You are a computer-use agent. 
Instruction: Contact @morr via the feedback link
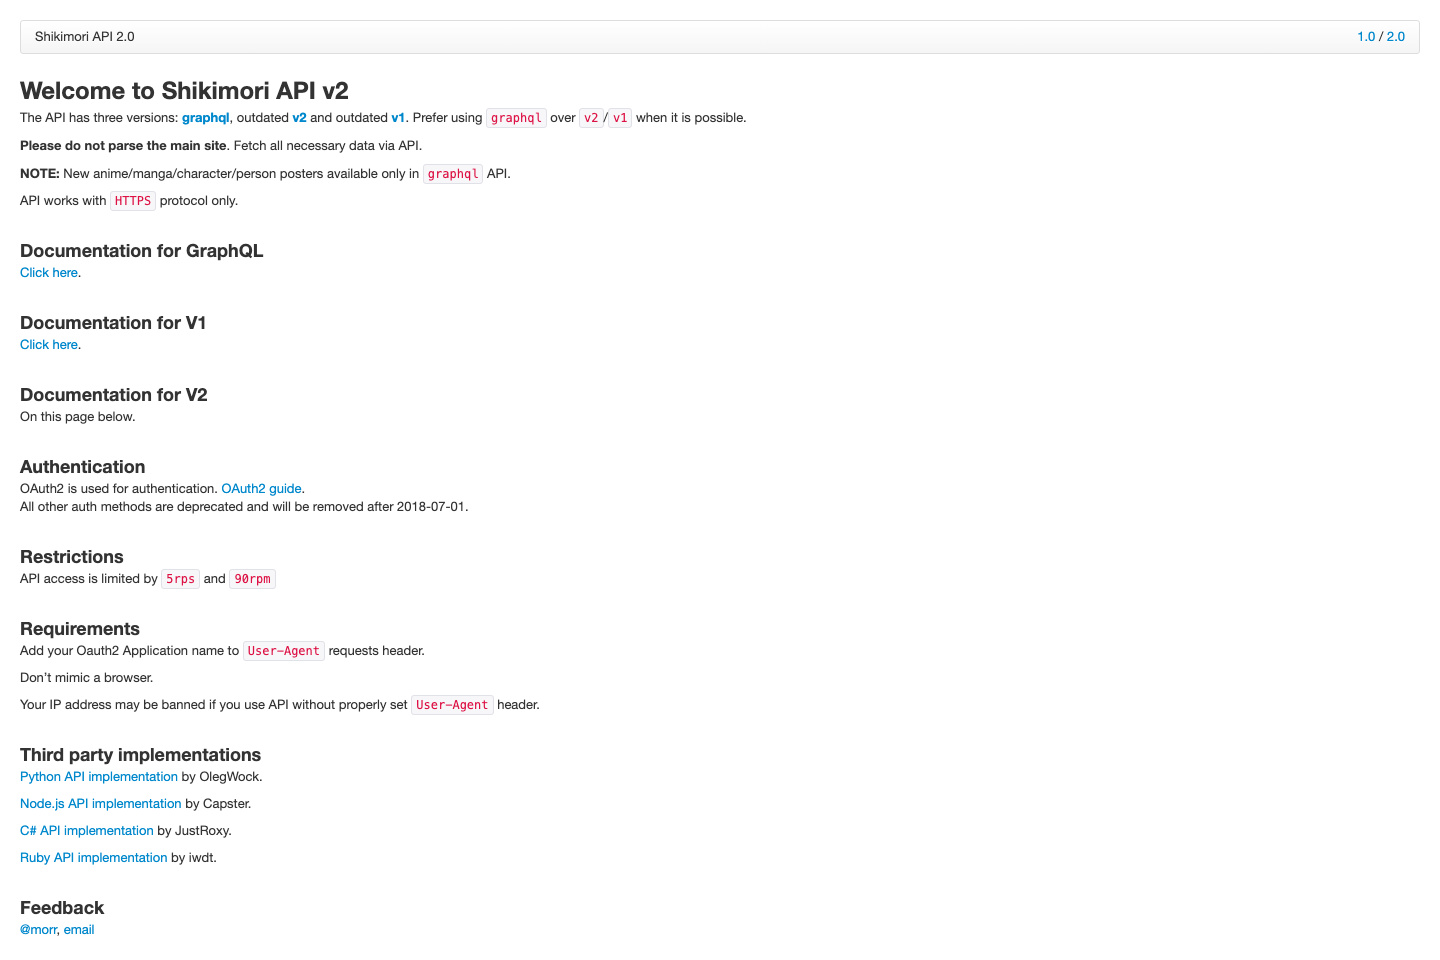(x=38, y=929)
